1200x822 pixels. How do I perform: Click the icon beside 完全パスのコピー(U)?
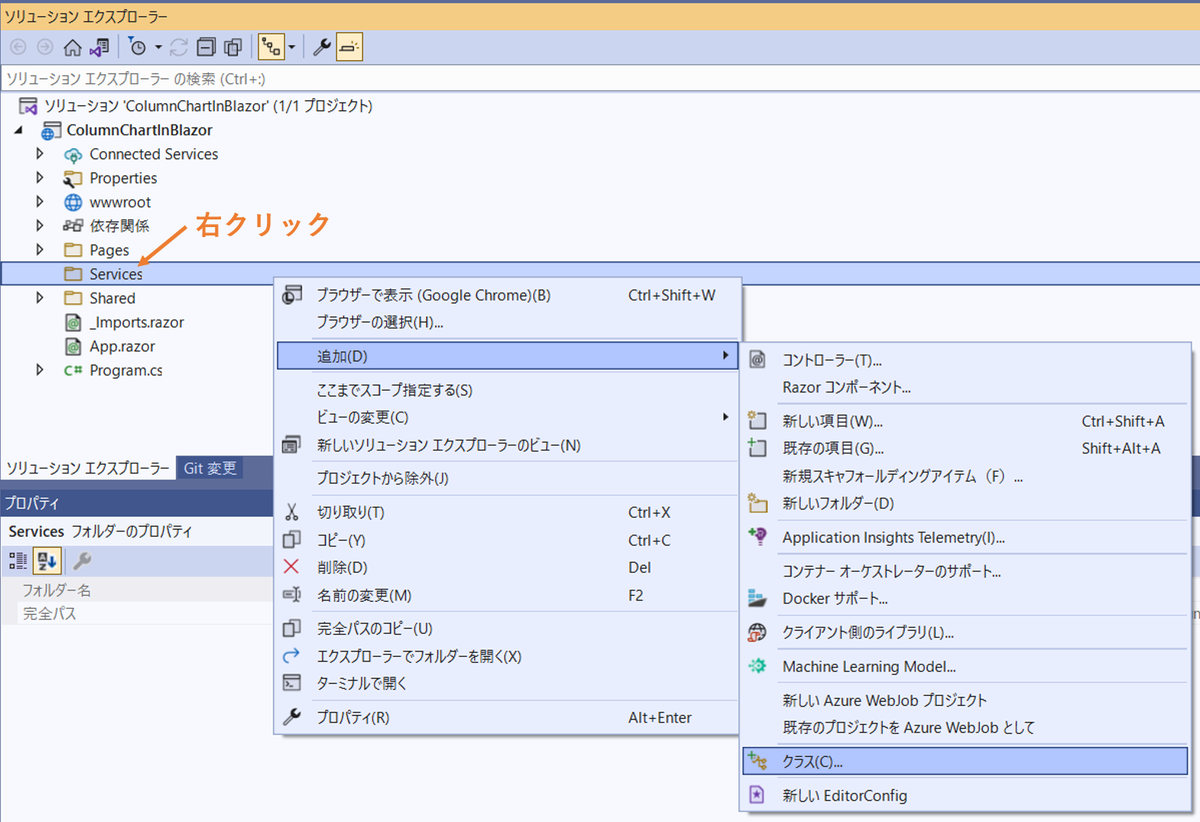click(292, 629)
